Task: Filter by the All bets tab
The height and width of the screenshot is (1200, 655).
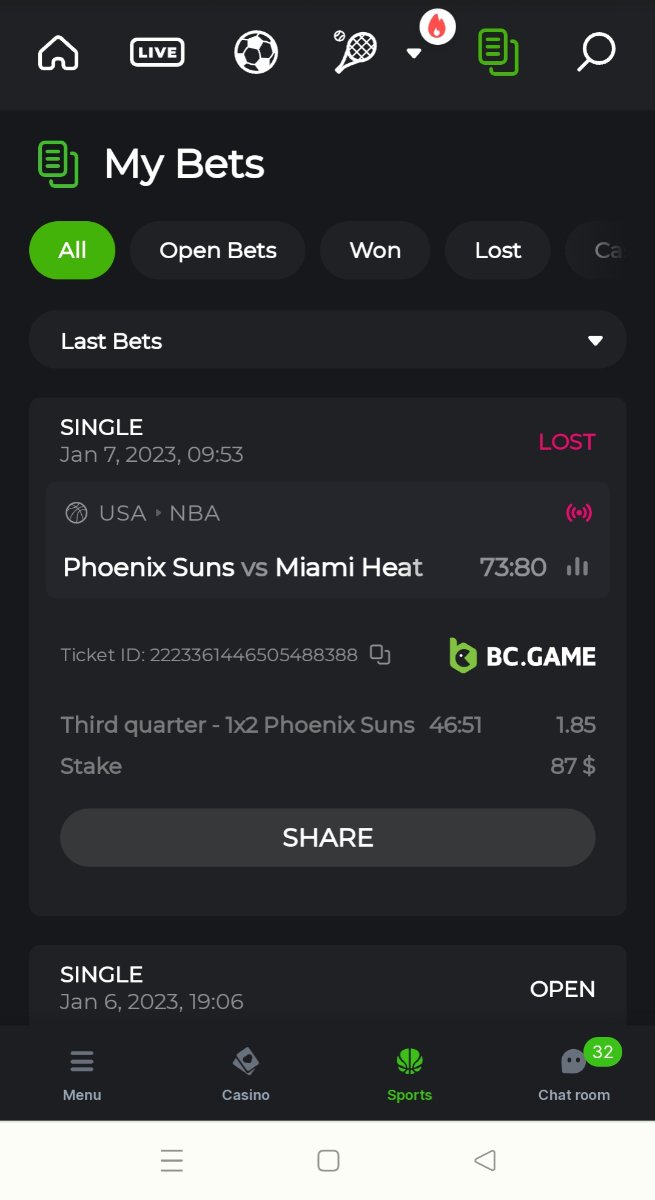Action: point(72,250)
